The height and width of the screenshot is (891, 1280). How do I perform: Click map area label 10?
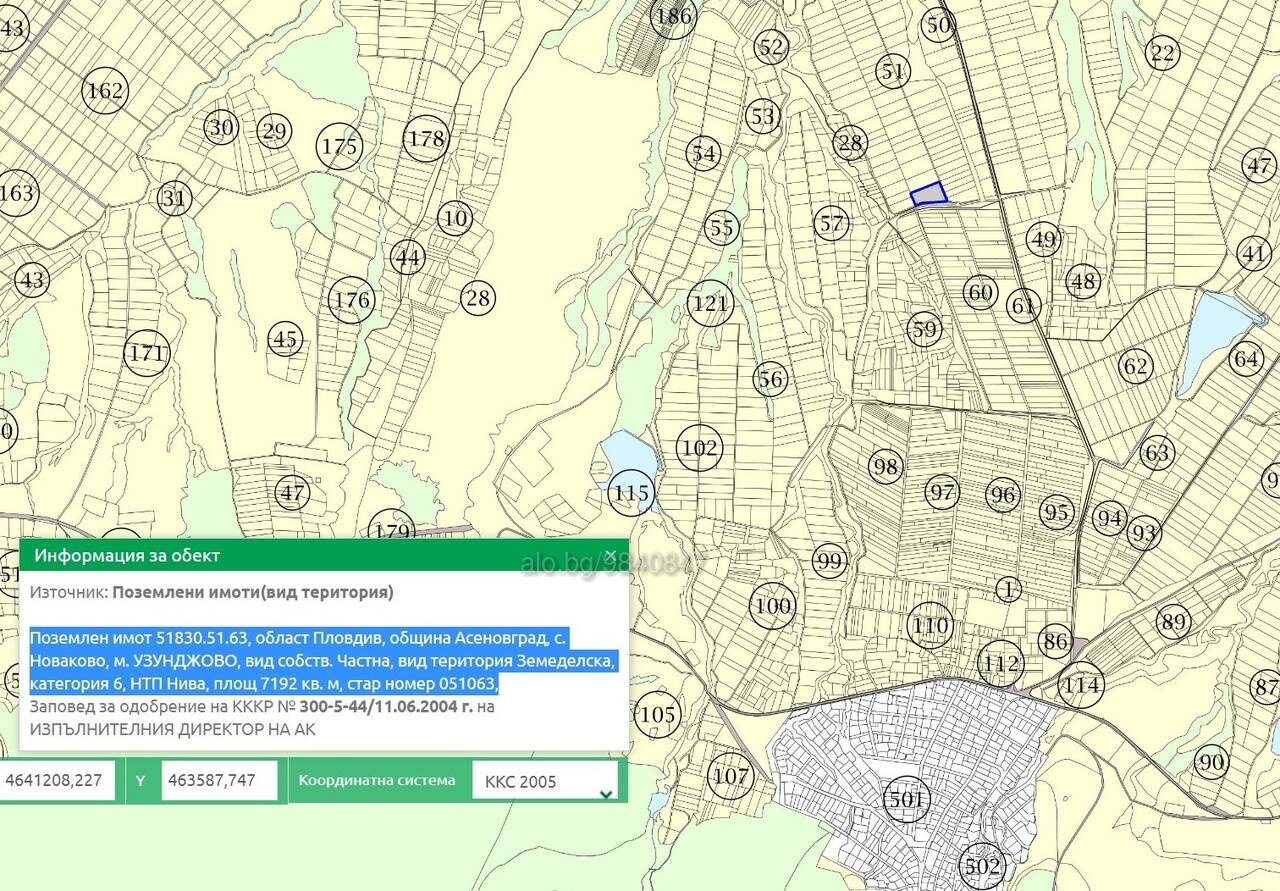tap(455, 218)
